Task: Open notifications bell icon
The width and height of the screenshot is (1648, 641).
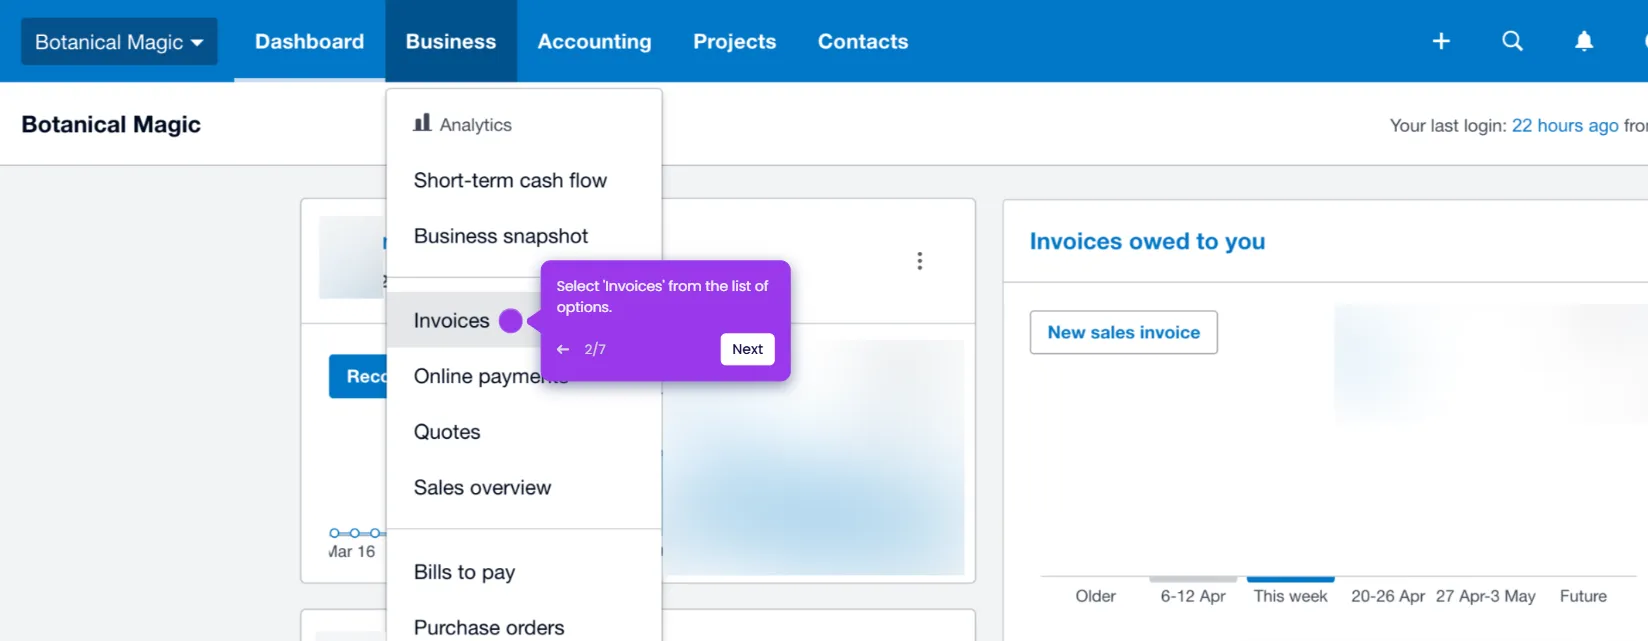Action: point(1584,41)
